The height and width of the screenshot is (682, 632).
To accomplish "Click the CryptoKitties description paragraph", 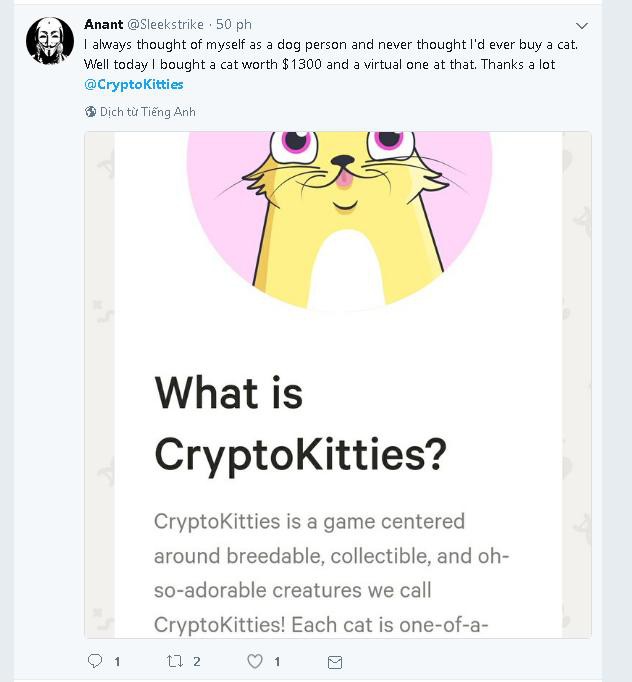I will [331, 573].
